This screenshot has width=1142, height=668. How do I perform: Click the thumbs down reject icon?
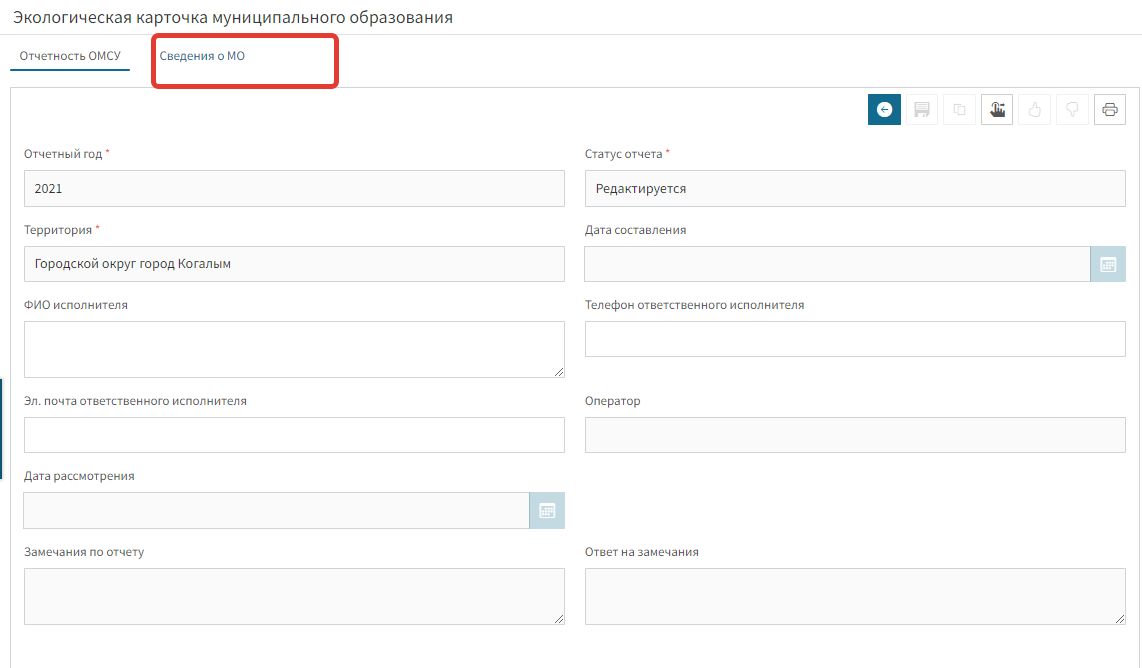point(1072,110)
